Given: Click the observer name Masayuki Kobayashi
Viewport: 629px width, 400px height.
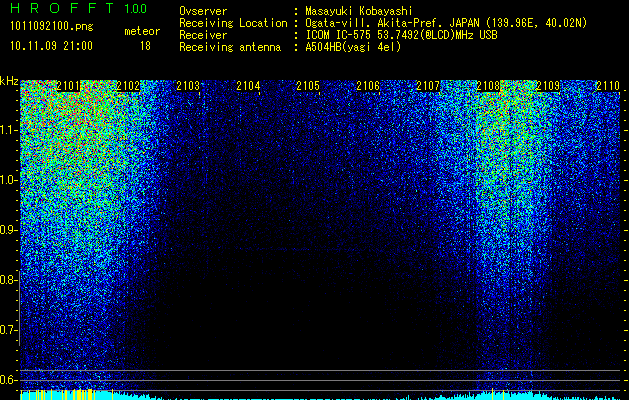Looking at the screenshot, I should click(x=359, y=11).
